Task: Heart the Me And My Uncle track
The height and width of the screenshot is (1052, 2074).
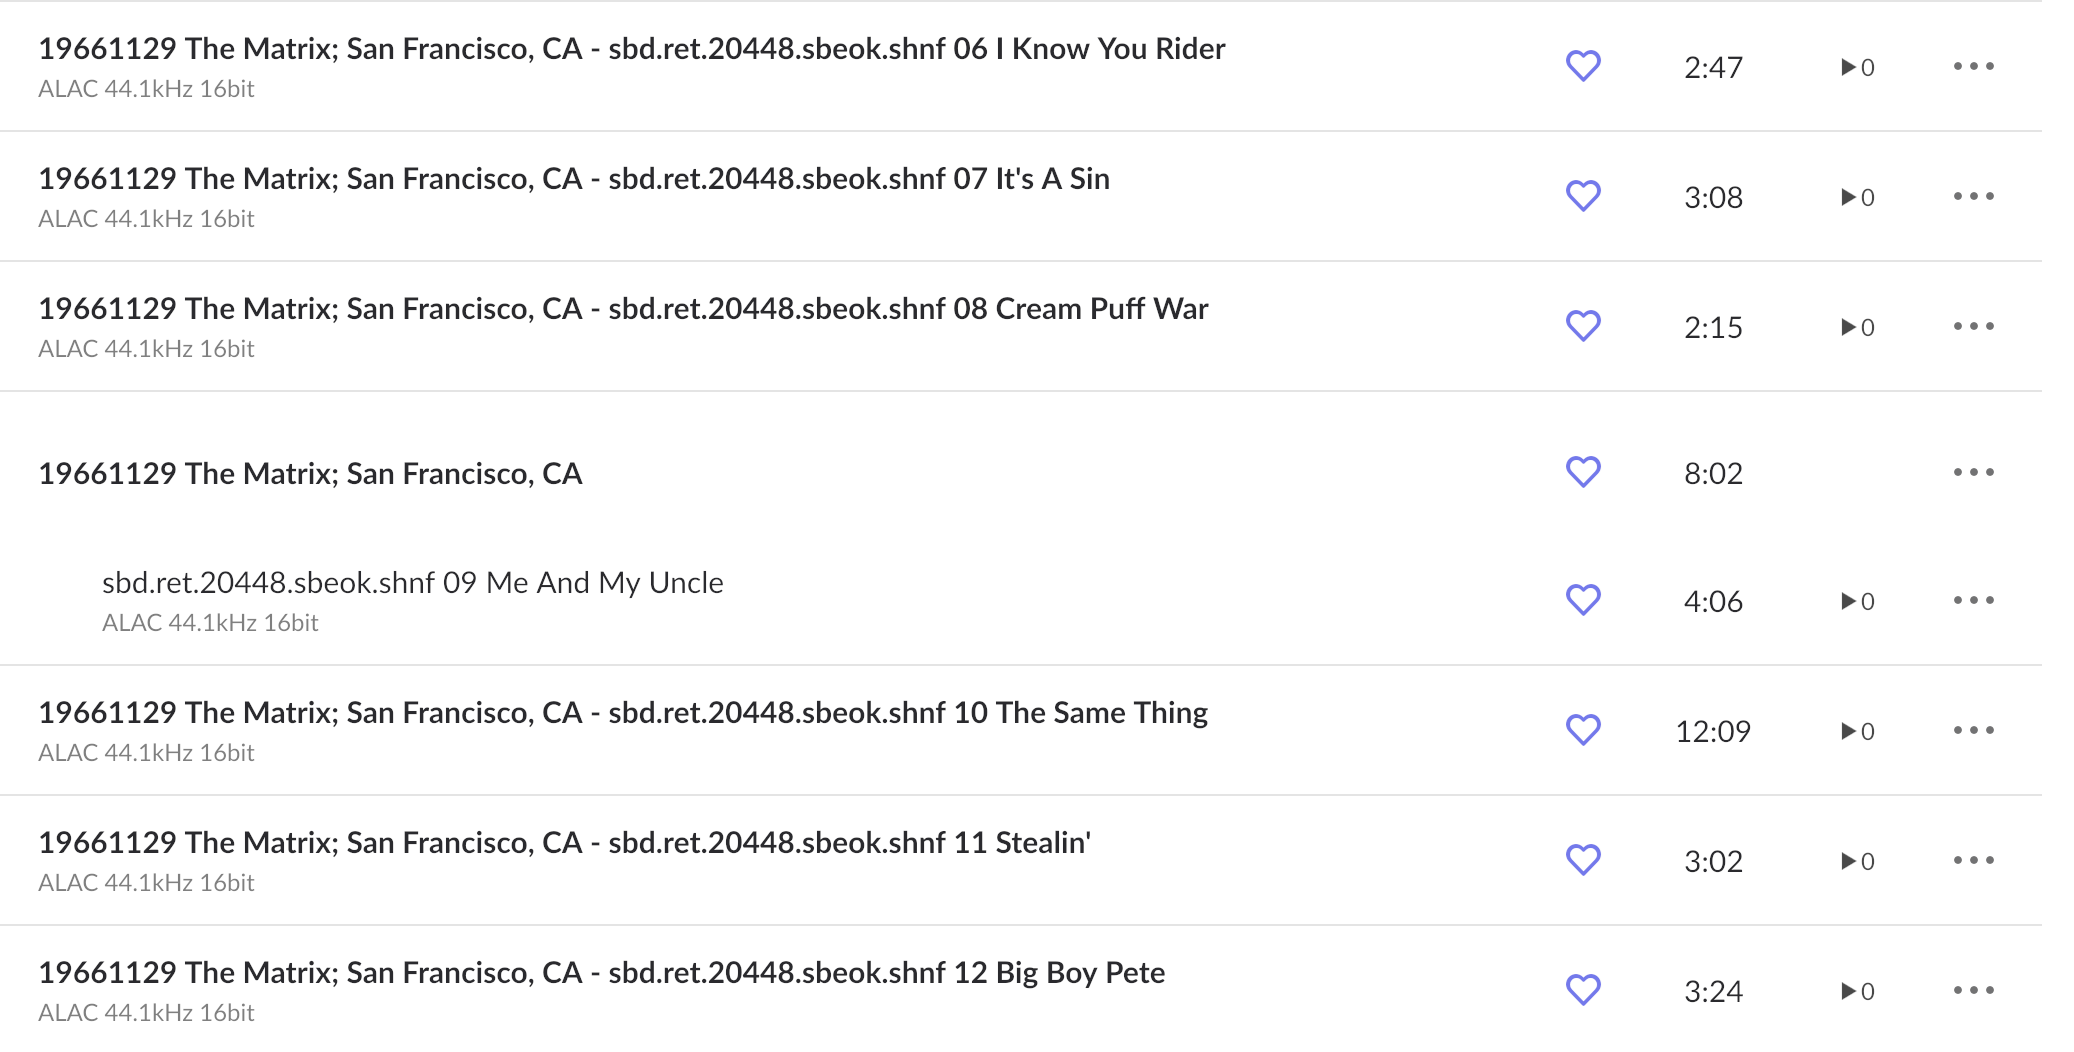Action: click(1583, 600)
